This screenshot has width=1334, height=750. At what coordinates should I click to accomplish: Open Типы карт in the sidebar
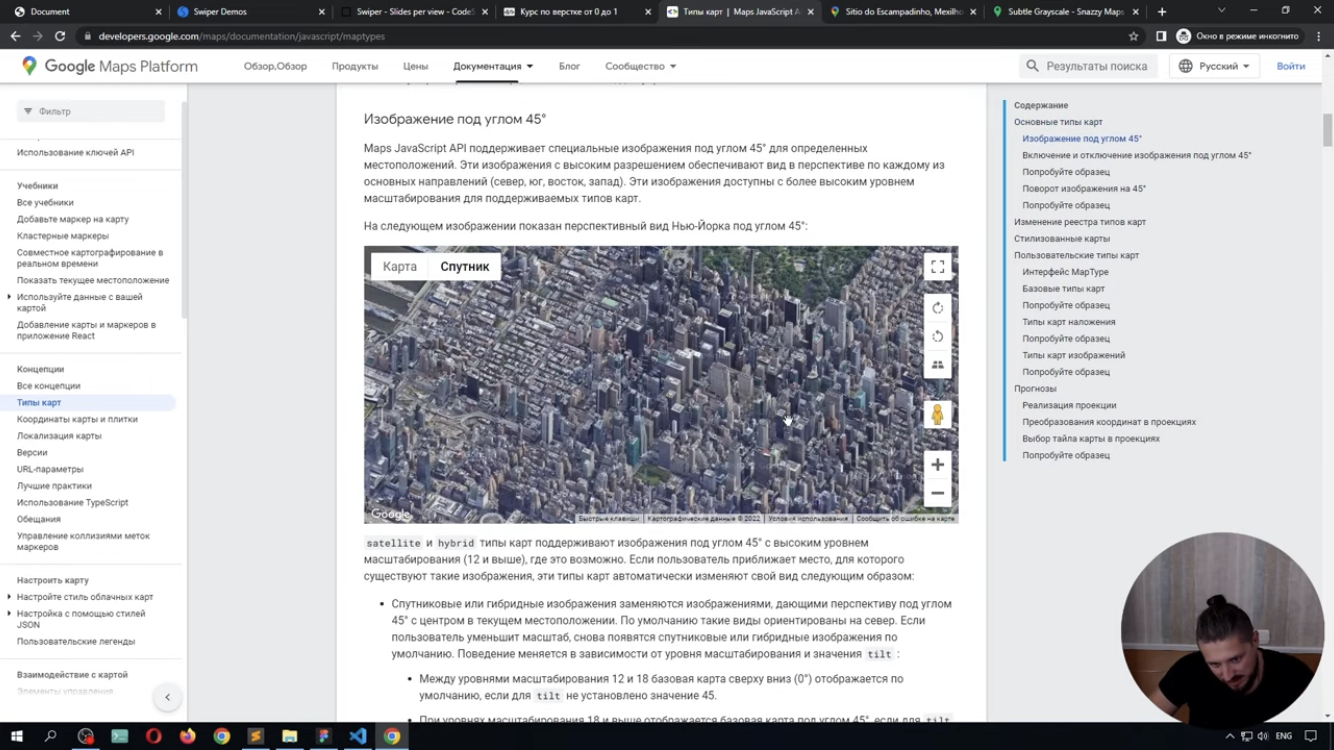[39, 402]
